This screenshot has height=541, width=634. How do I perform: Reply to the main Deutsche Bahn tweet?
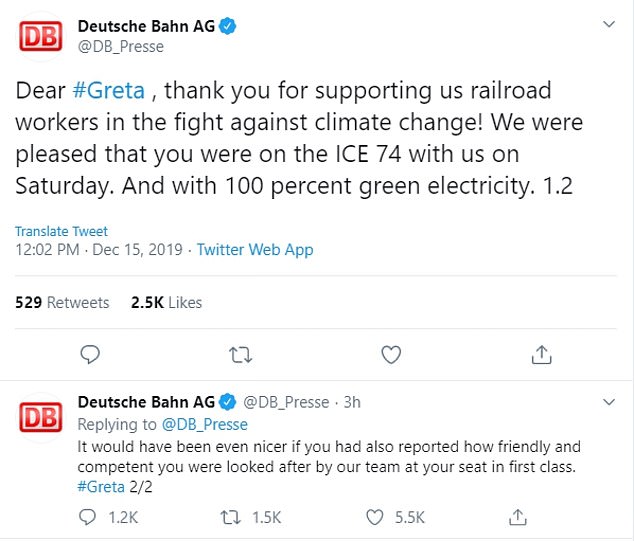click(90, 354)
